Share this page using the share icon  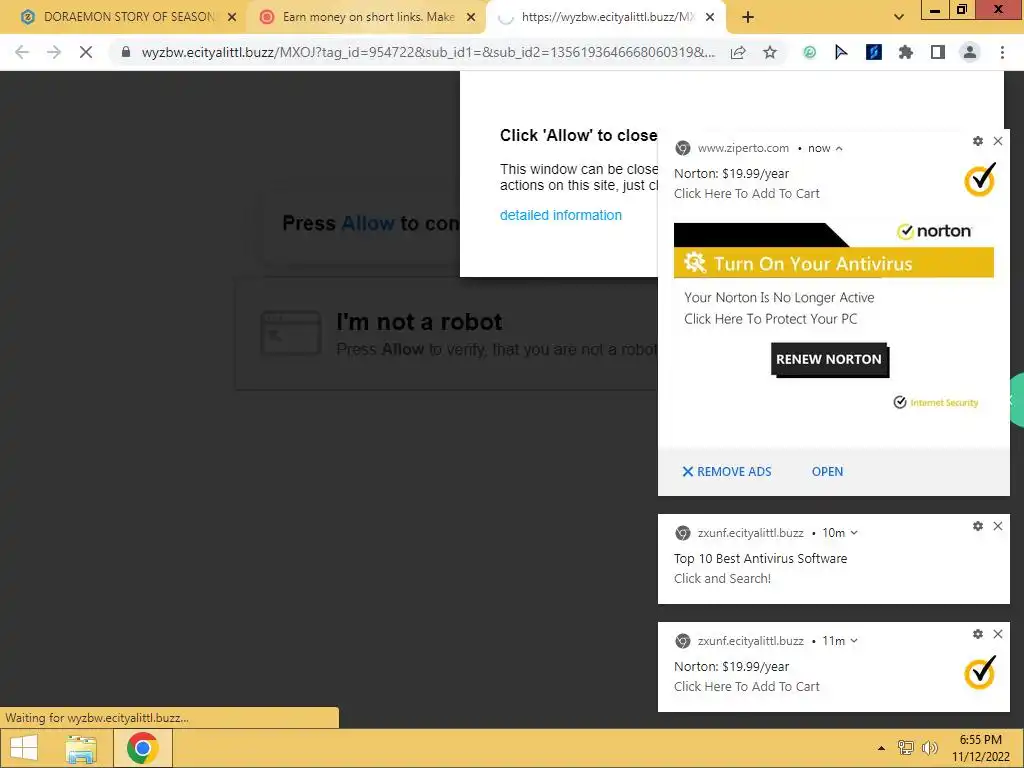tap(738, 52)
